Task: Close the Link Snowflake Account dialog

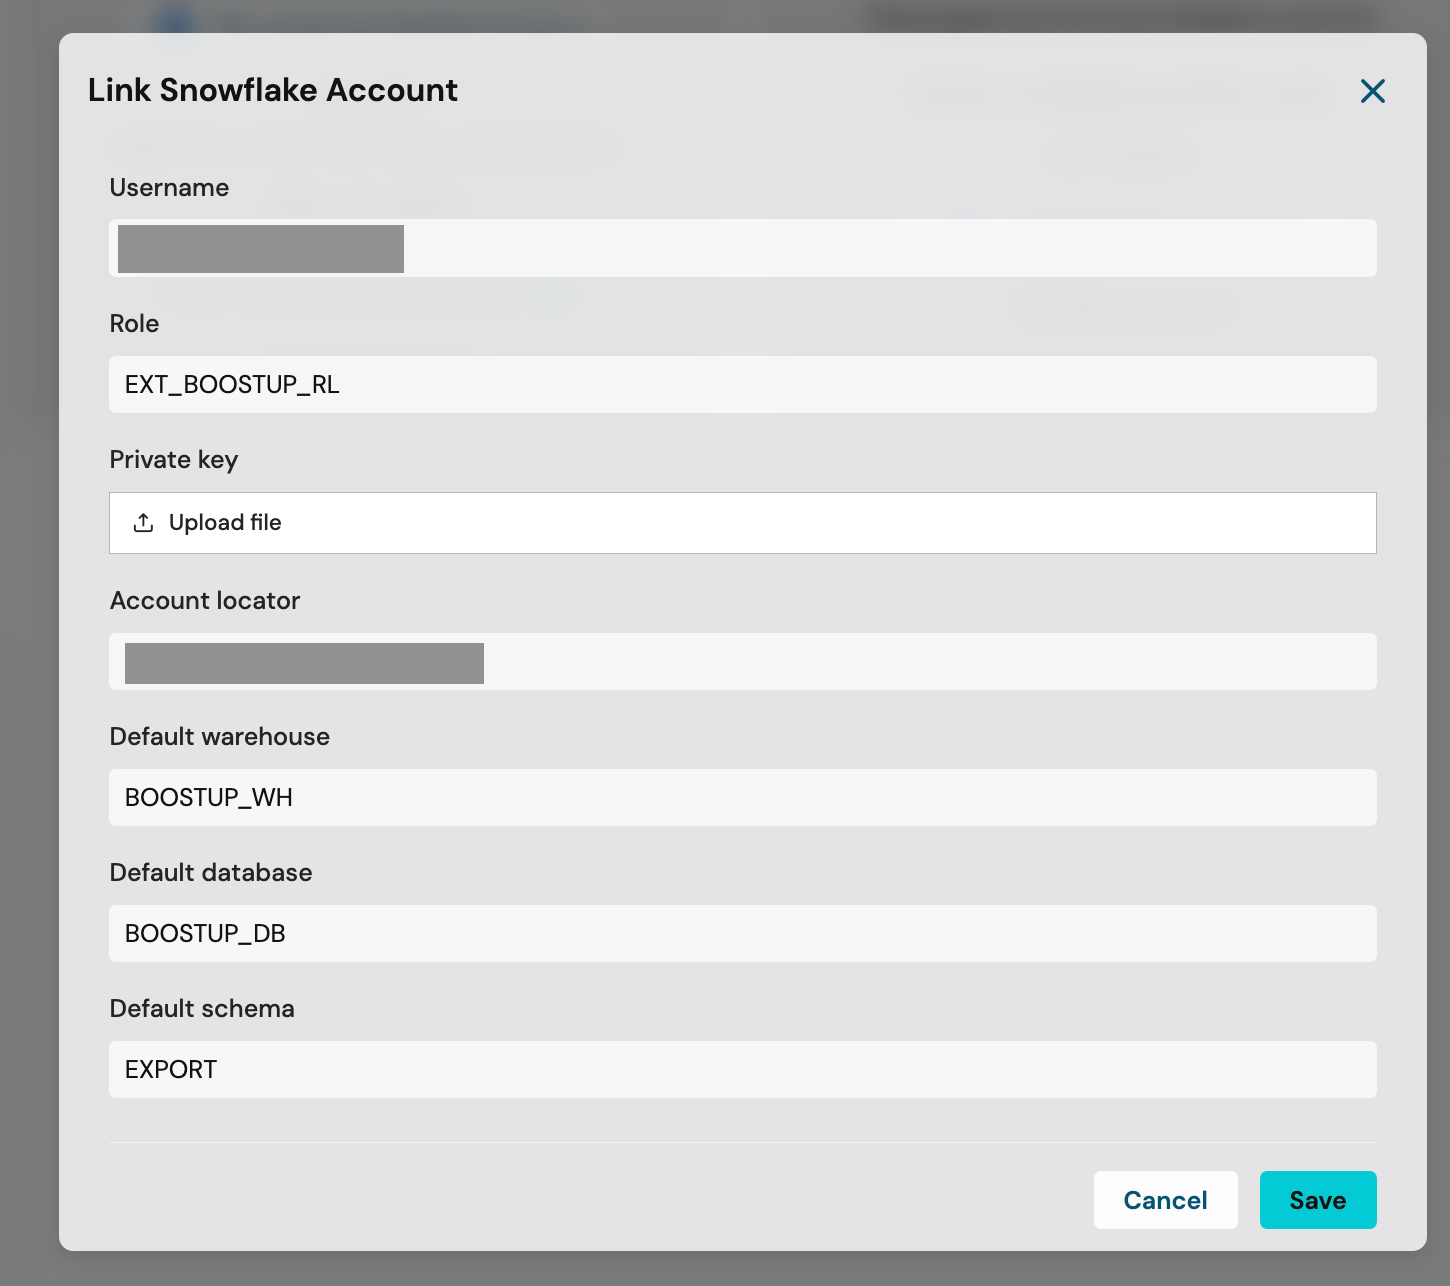Action: point(1372,91)
